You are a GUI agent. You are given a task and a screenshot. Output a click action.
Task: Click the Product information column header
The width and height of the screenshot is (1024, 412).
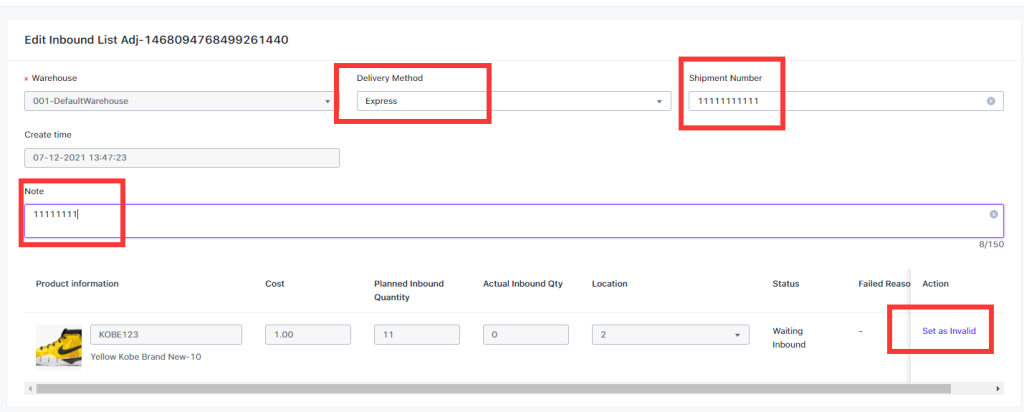[77, 284]
